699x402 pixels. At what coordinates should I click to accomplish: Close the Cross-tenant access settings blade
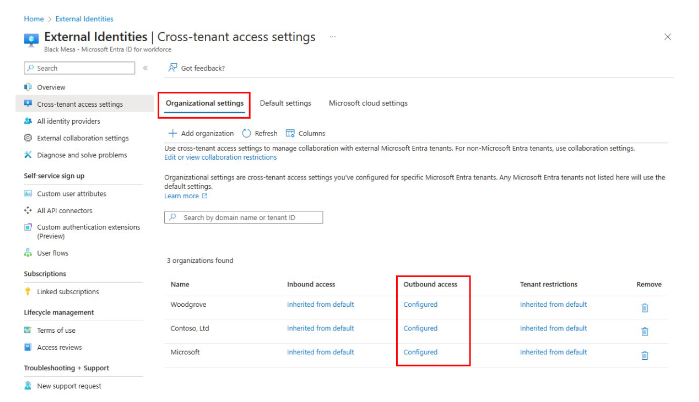click(667, 37)
